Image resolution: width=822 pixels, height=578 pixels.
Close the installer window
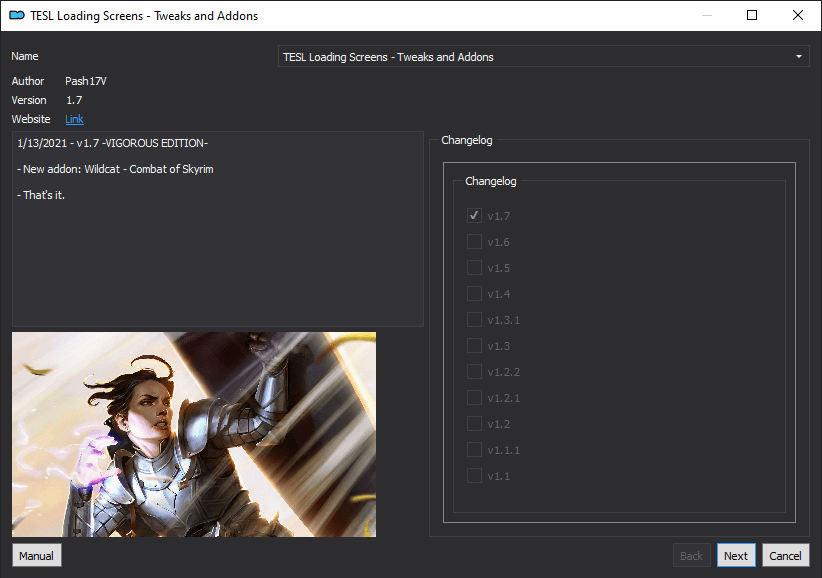coord(797,15)
